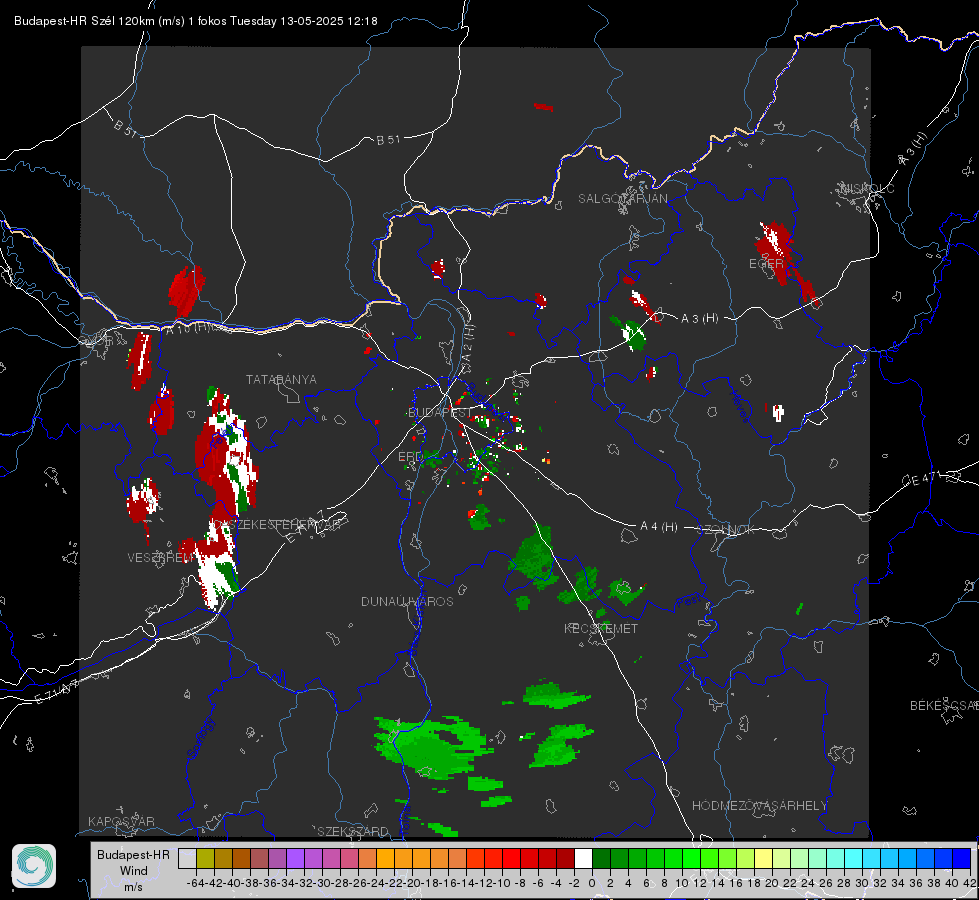The image size is (979, 900).
Task: Select the dark blue swatch above 42
Action: pos(962,858)
